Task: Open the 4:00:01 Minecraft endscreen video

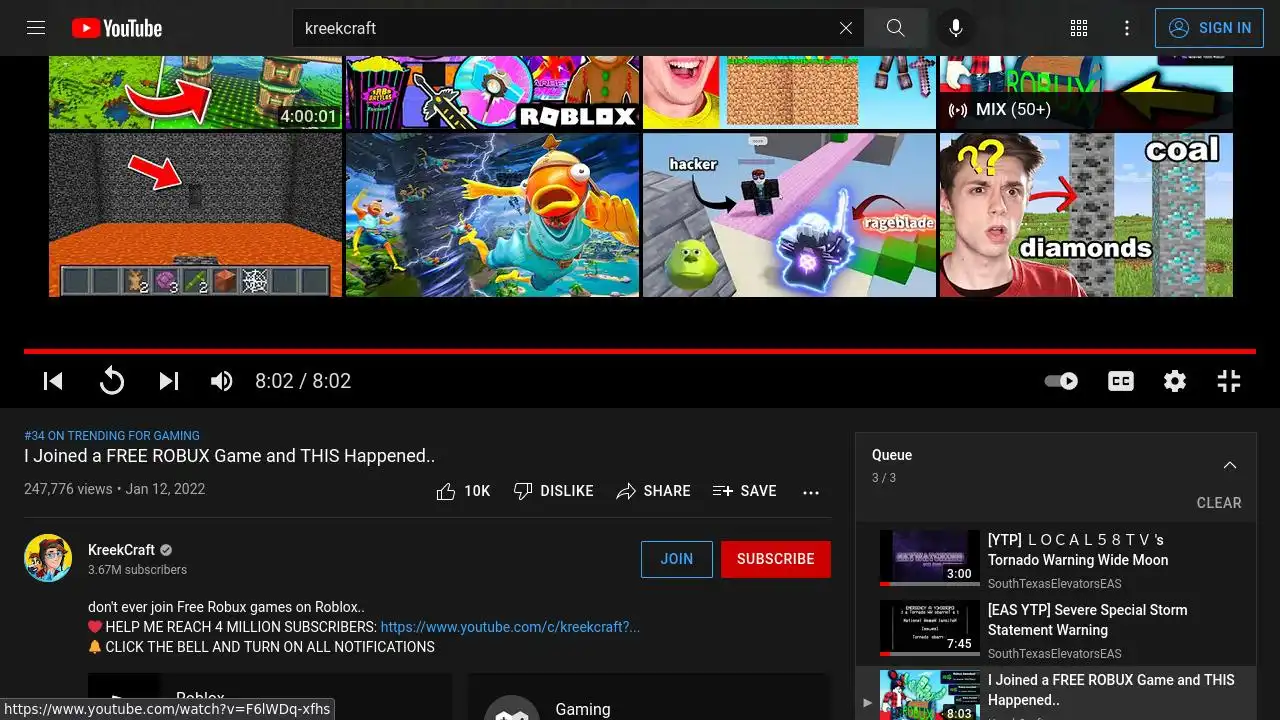Action: 196,93
